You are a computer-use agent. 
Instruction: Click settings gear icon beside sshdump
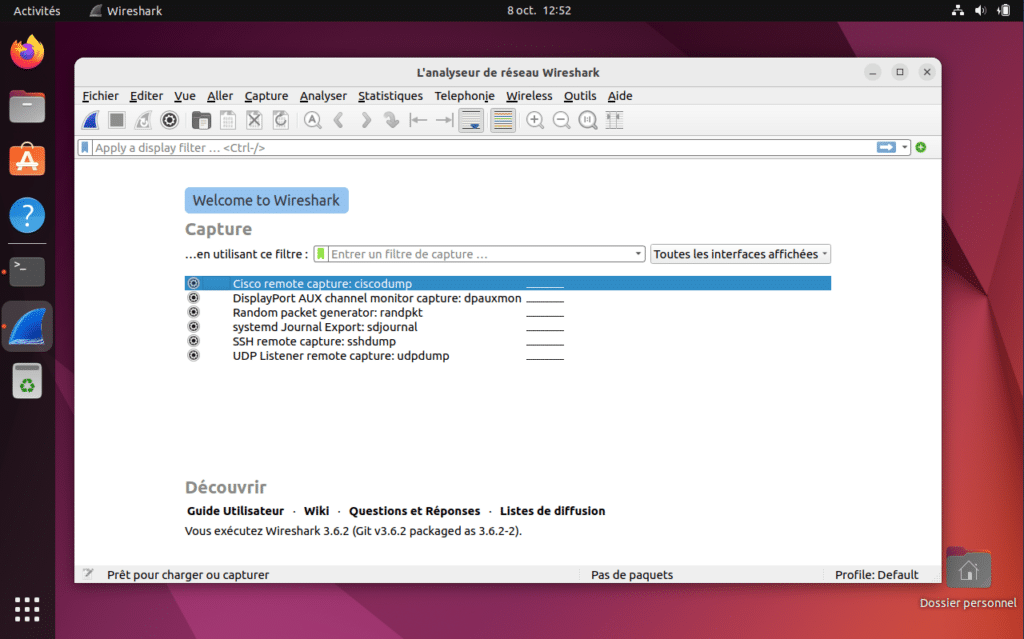193,341
